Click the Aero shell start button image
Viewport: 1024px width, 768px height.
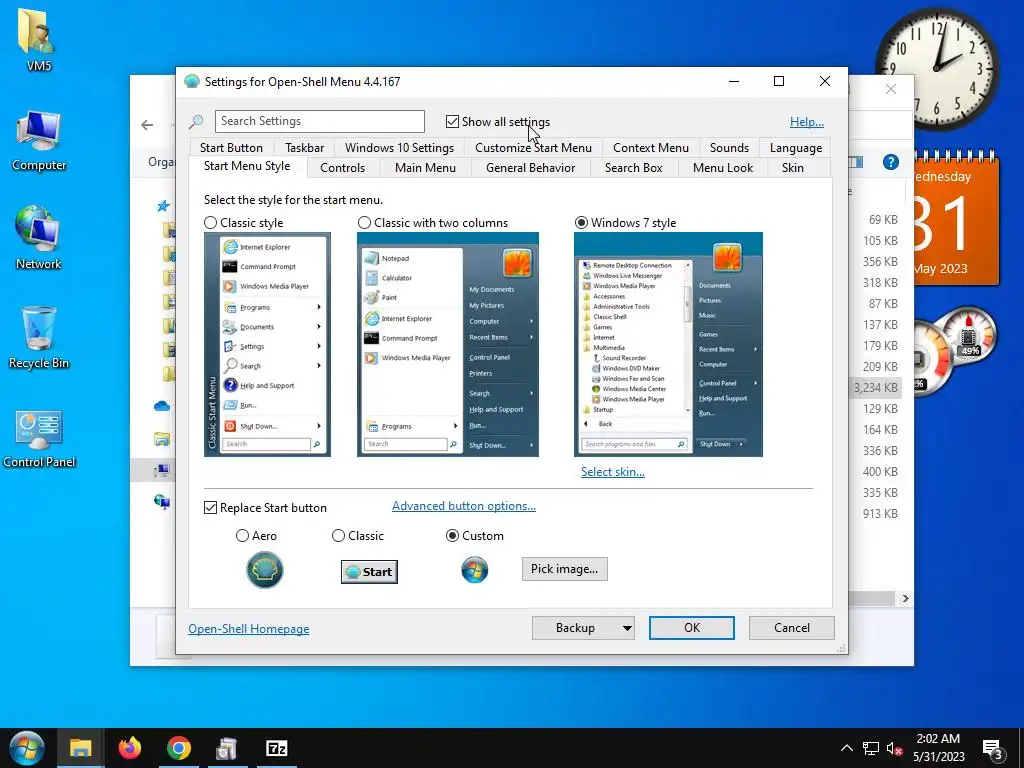tap(264, 569)
